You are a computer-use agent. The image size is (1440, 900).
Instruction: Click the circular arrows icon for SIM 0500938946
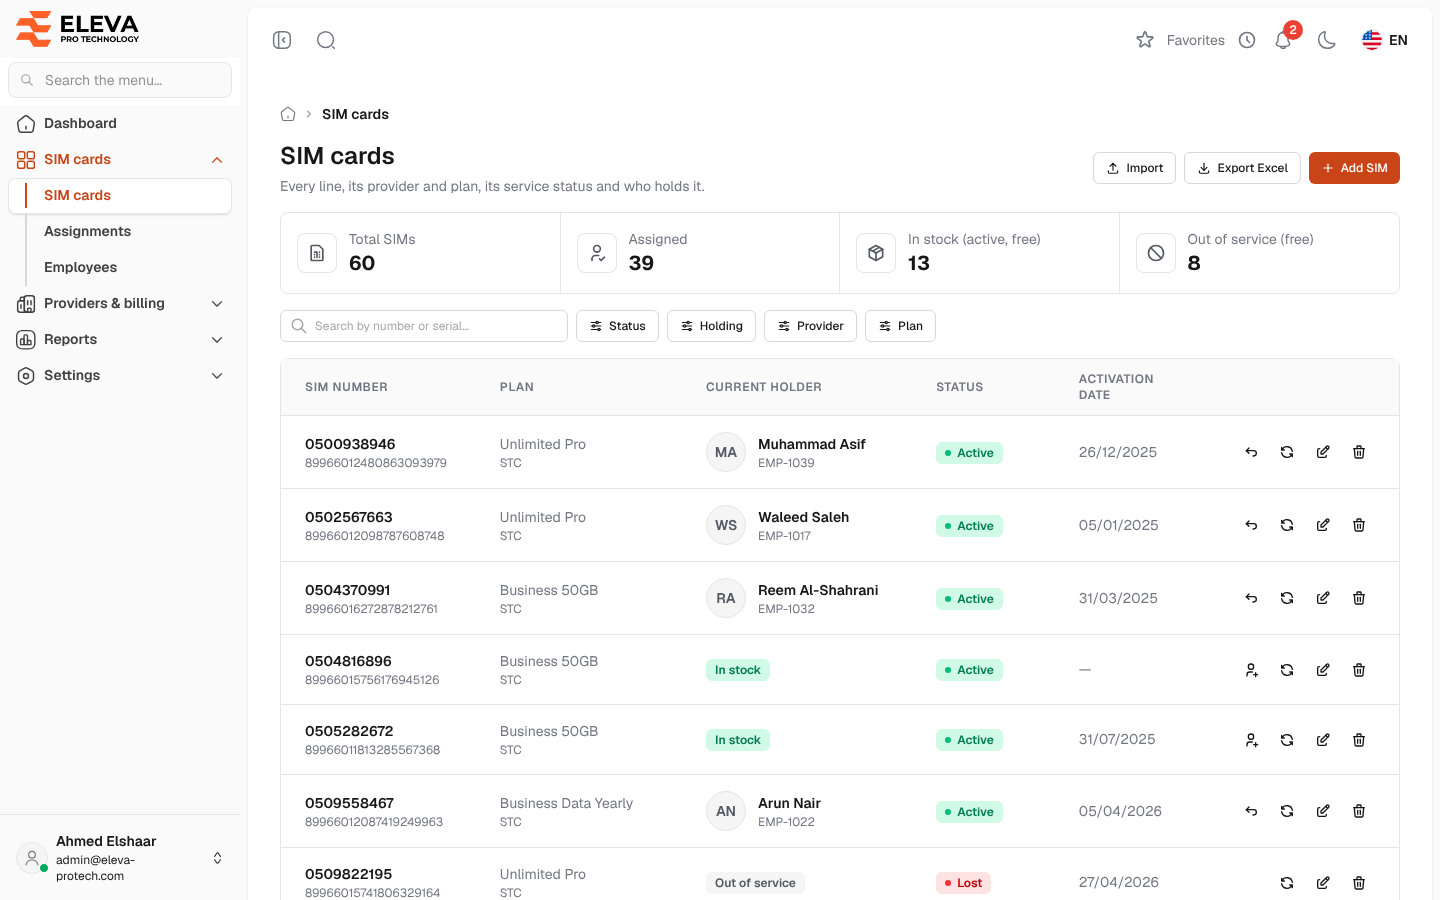pyautogui.click(x=1287, y=452)
